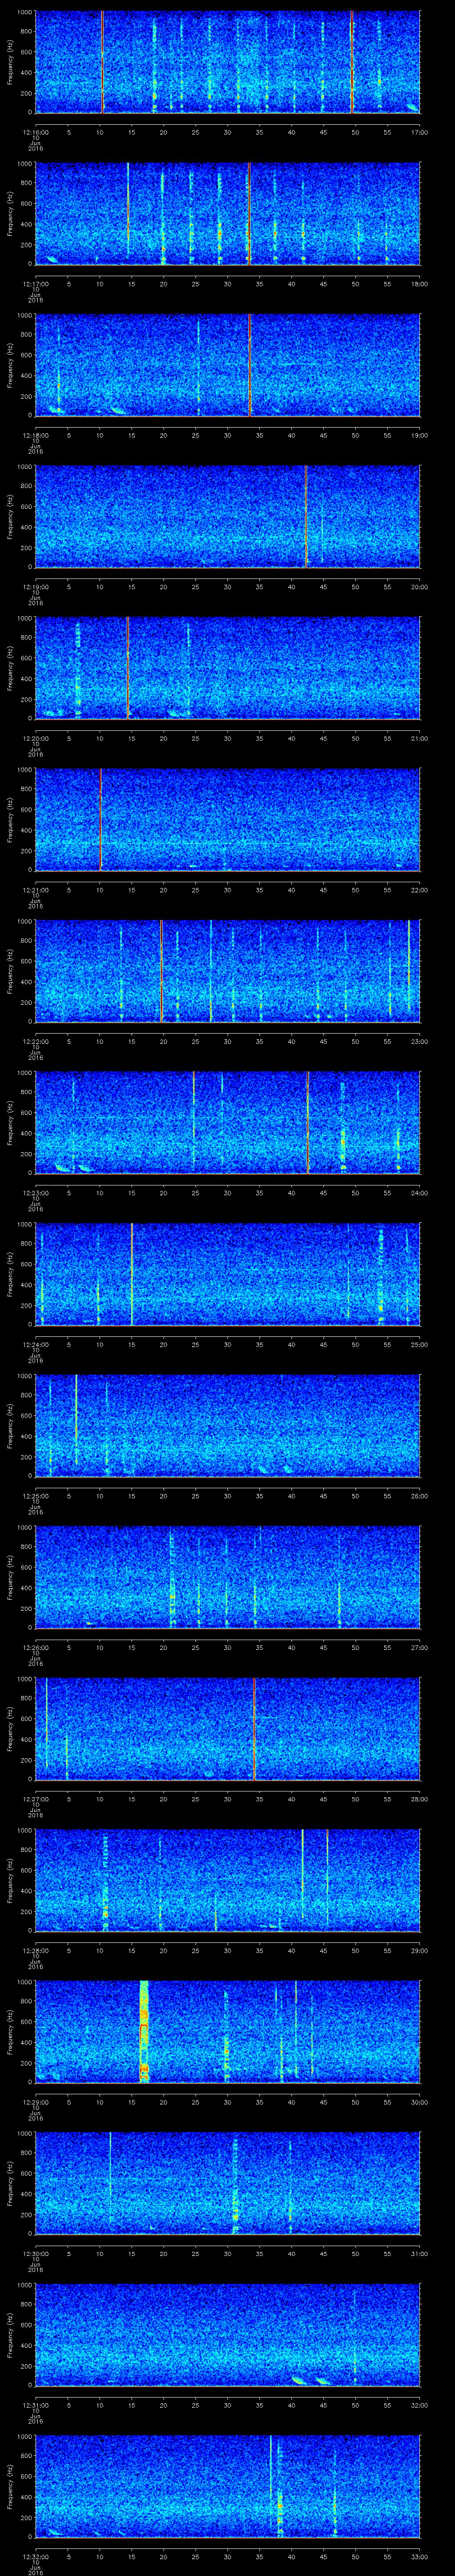Viewport: 455px width, 2576px height.
Task: Click the '12:21:00' start time label
Action: click(x=36, y=890)
